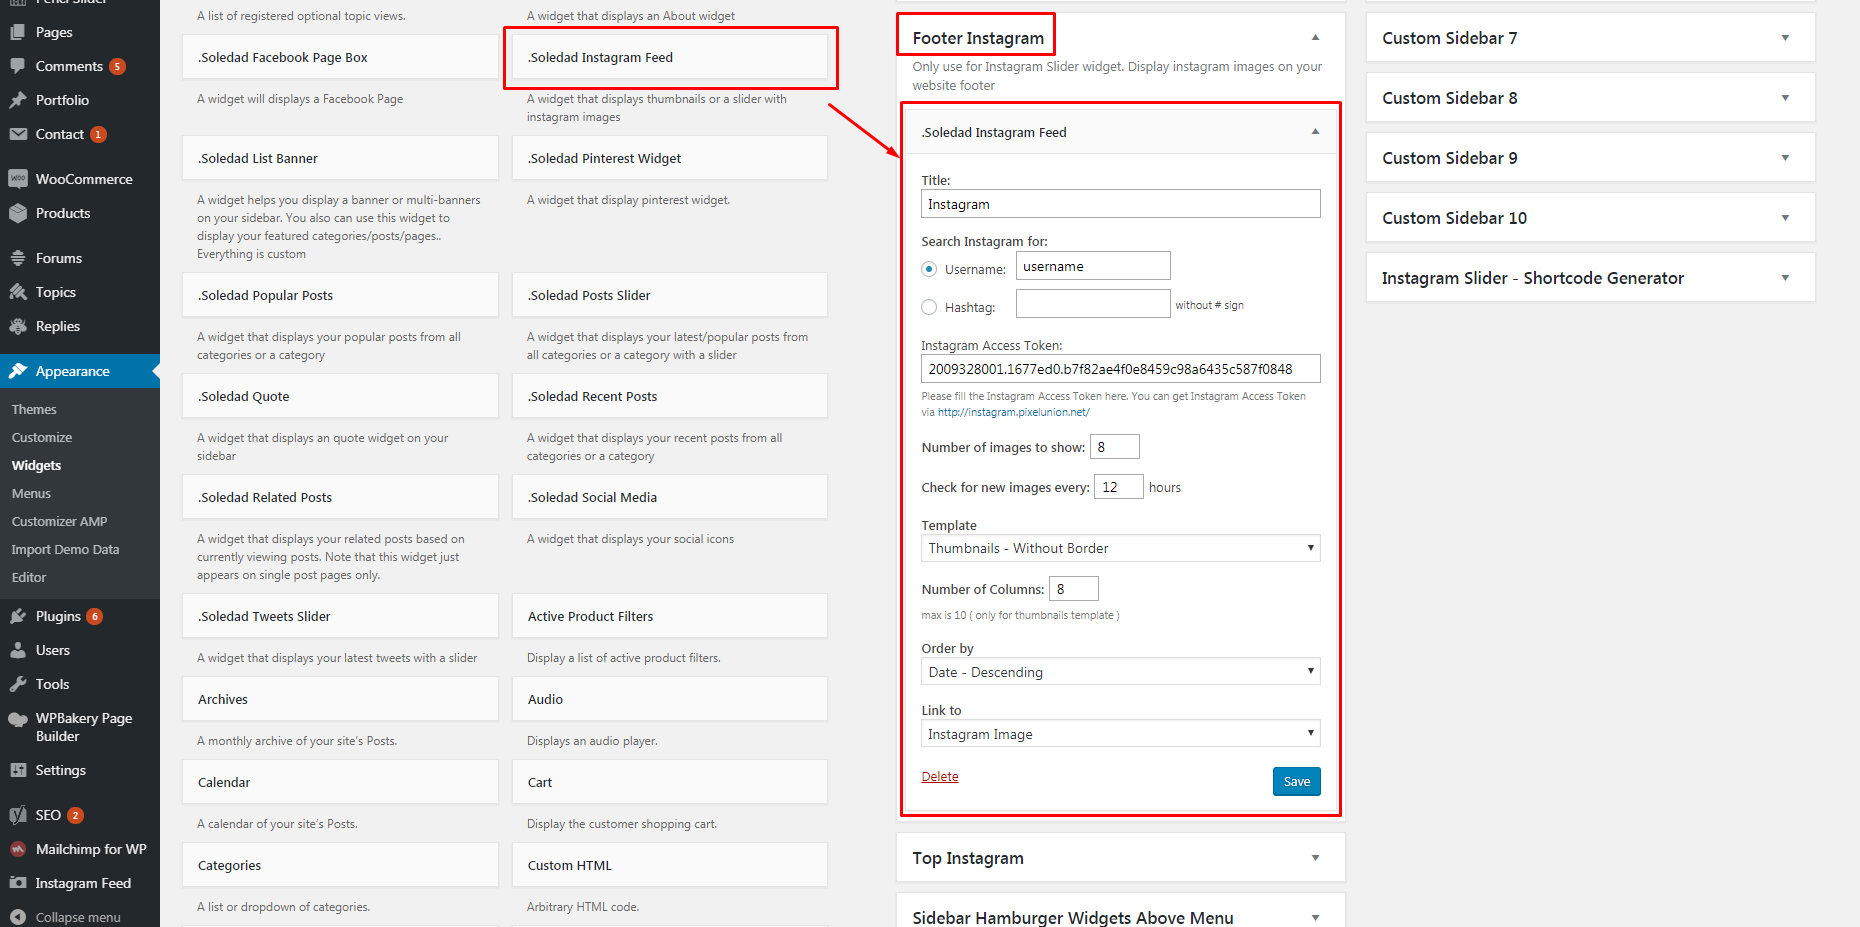
Task: Open Customize submenu item
Action: 42,438
